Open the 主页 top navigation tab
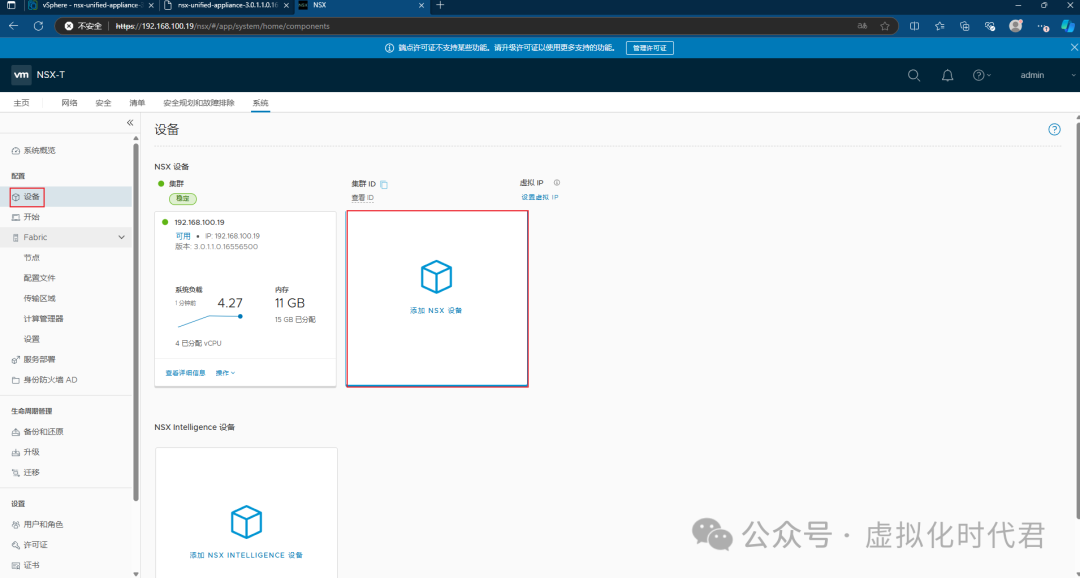This screenshot has height=578, width=1080. pyautogui.click(x=21, y=103)
